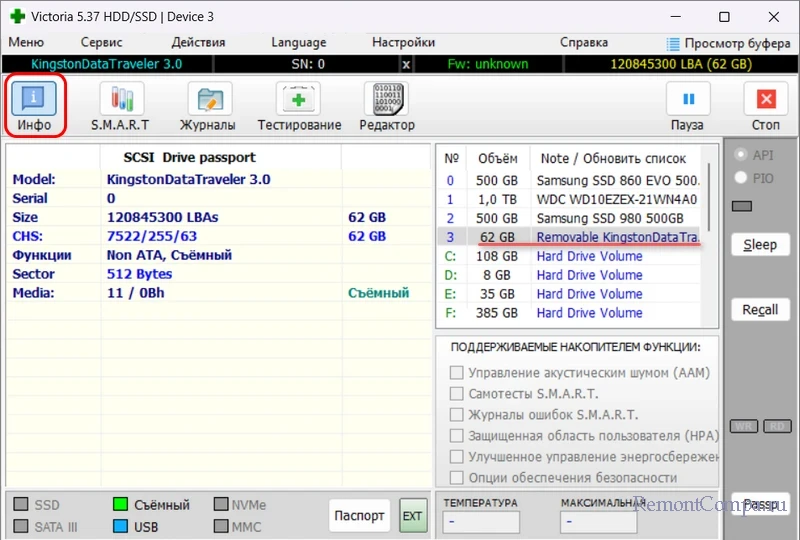Toggle Опции обеспечения безопасности checkbox
Image resolution: width=800 pixels, height=540 pixels.
click(457, 477)
